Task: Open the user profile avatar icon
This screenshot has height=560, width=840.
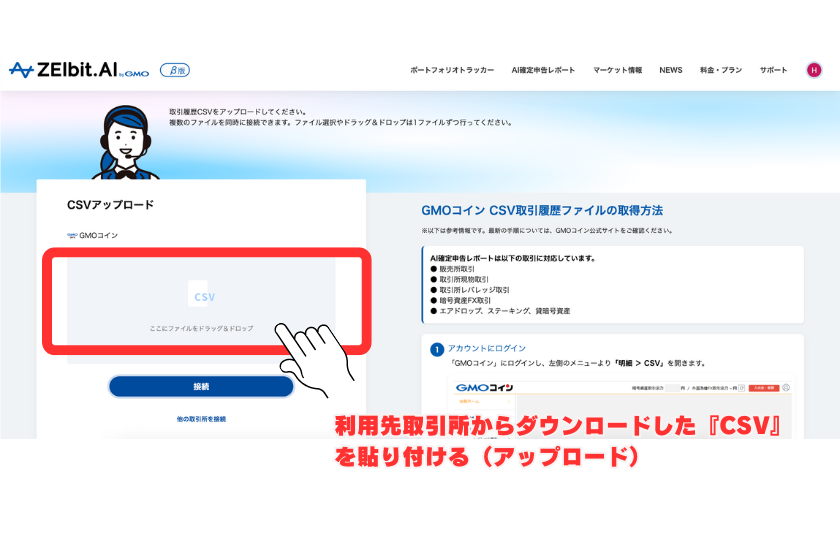Action: [813, 70]
